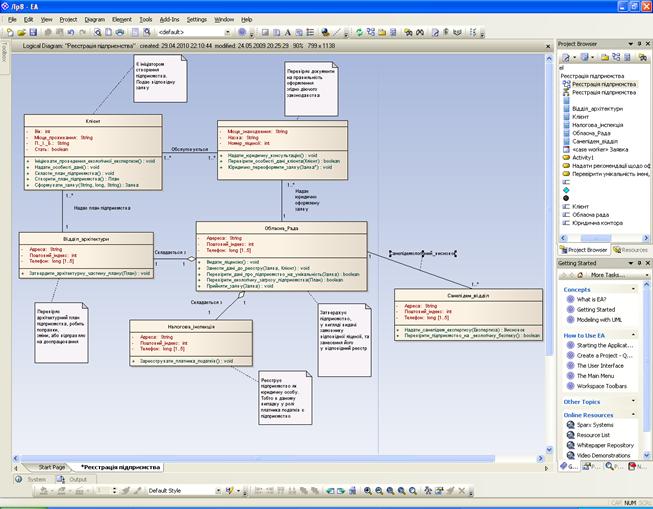Open the Default Style dropdown at bottom
This screenshot has width=653, height=509.
[184, 491]
